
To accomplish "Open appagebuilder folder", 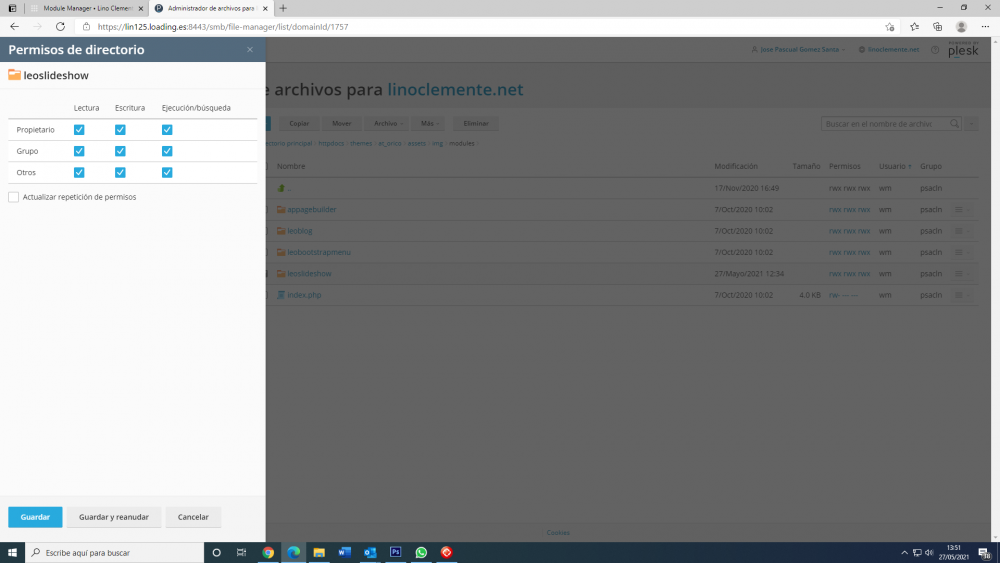I will pos(311,209).
